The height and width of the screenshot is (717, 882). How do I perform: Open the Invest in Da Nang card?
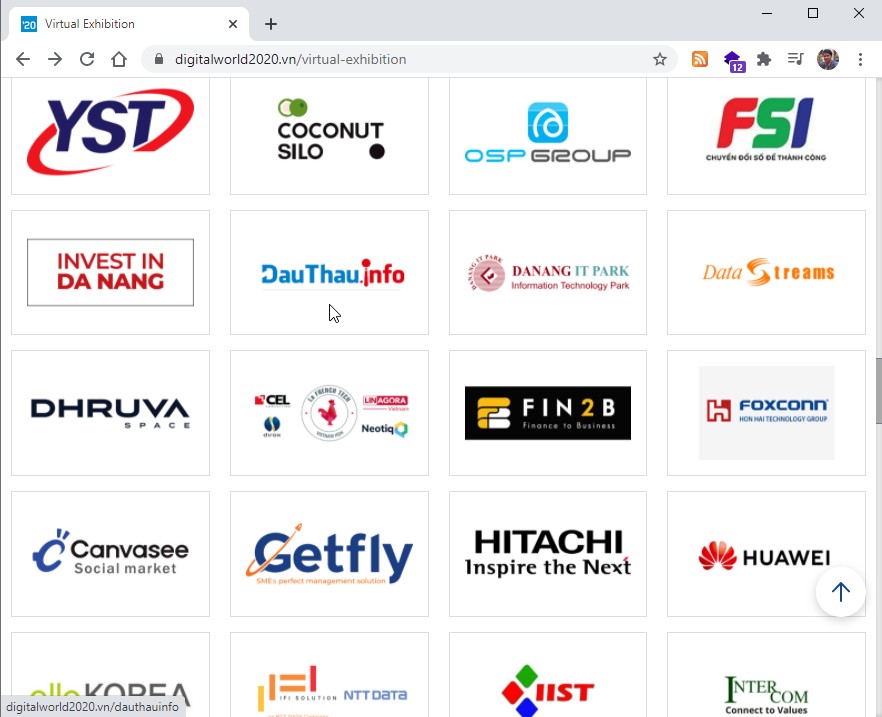point(110,273)
